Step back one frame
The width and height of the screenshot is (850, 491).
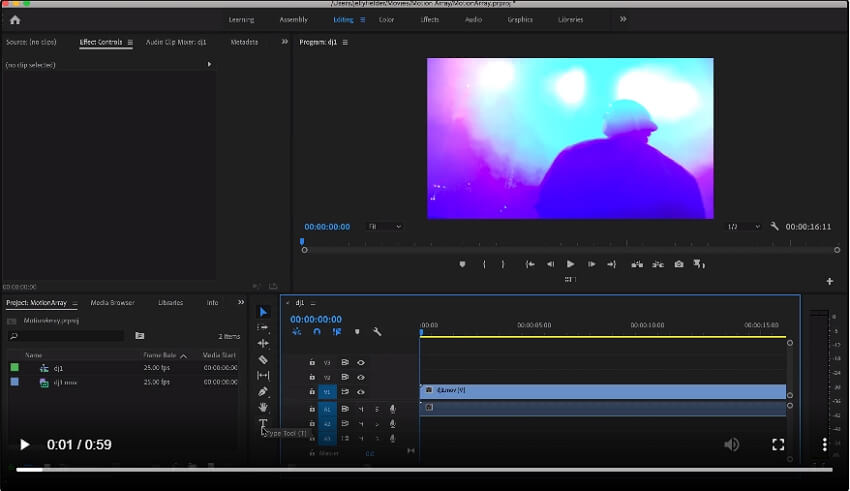[550, 264]
